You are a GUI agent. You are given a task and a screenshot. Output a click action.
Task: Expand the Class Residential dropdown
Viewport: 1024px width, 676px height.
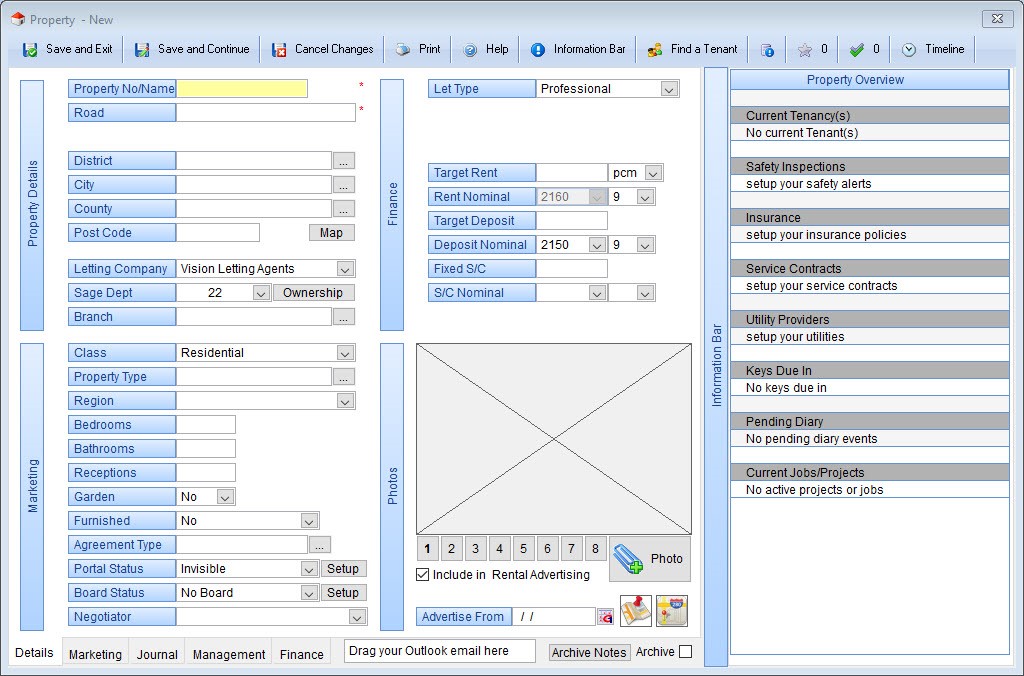point(345,353)
